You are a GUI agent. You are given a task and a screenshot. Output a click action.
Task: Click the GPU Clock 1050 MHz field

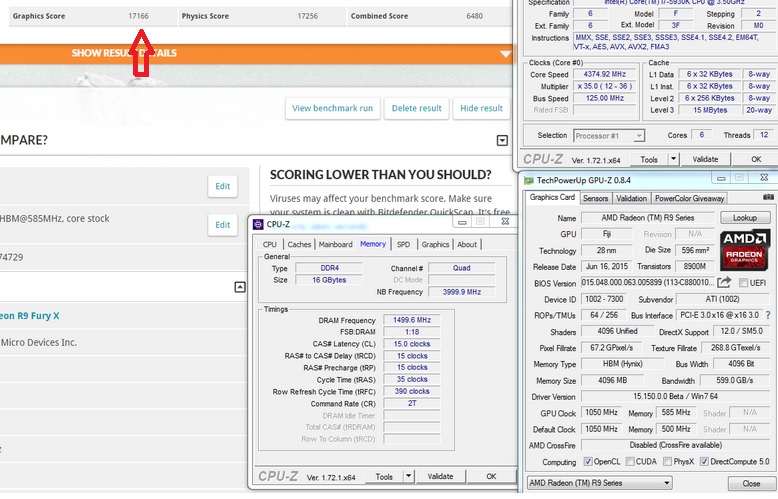(x=600, y=412)
